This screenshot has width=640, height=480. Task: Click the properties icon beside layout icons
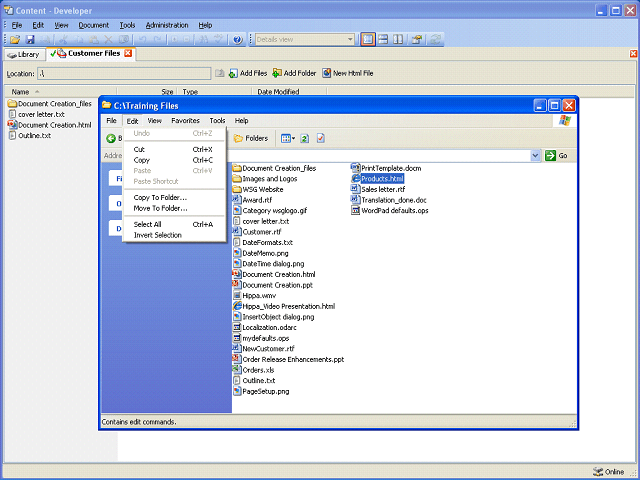pyautogui.click(x=417, y=40)
